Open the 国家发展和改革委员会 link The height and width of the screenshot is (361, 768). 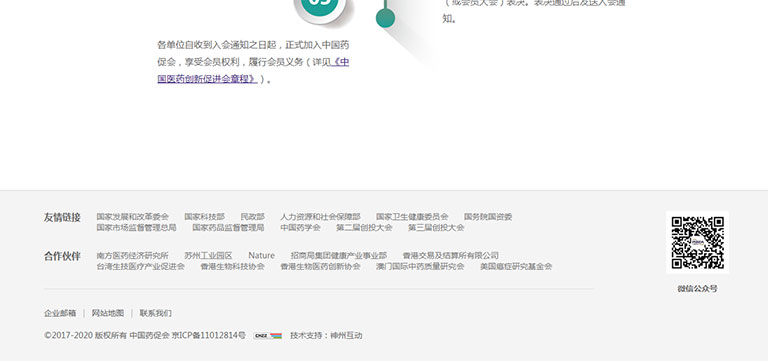click(133, 217)
